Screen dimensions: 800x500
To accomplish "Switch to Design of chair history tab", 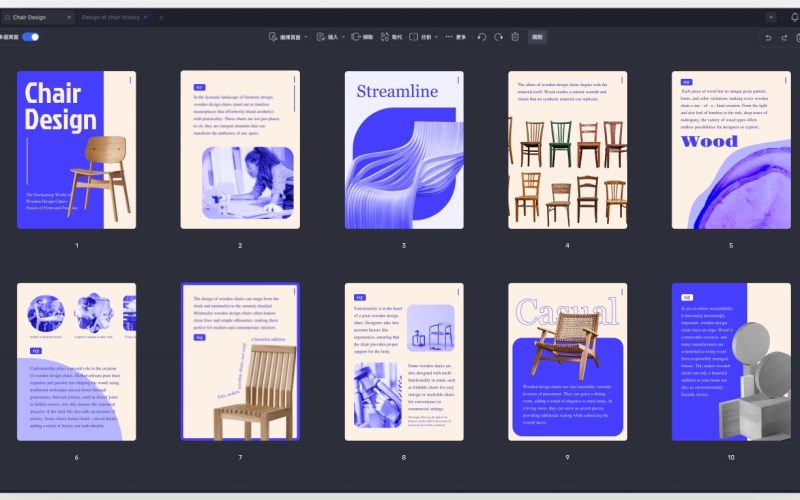I will coord(110,17).
